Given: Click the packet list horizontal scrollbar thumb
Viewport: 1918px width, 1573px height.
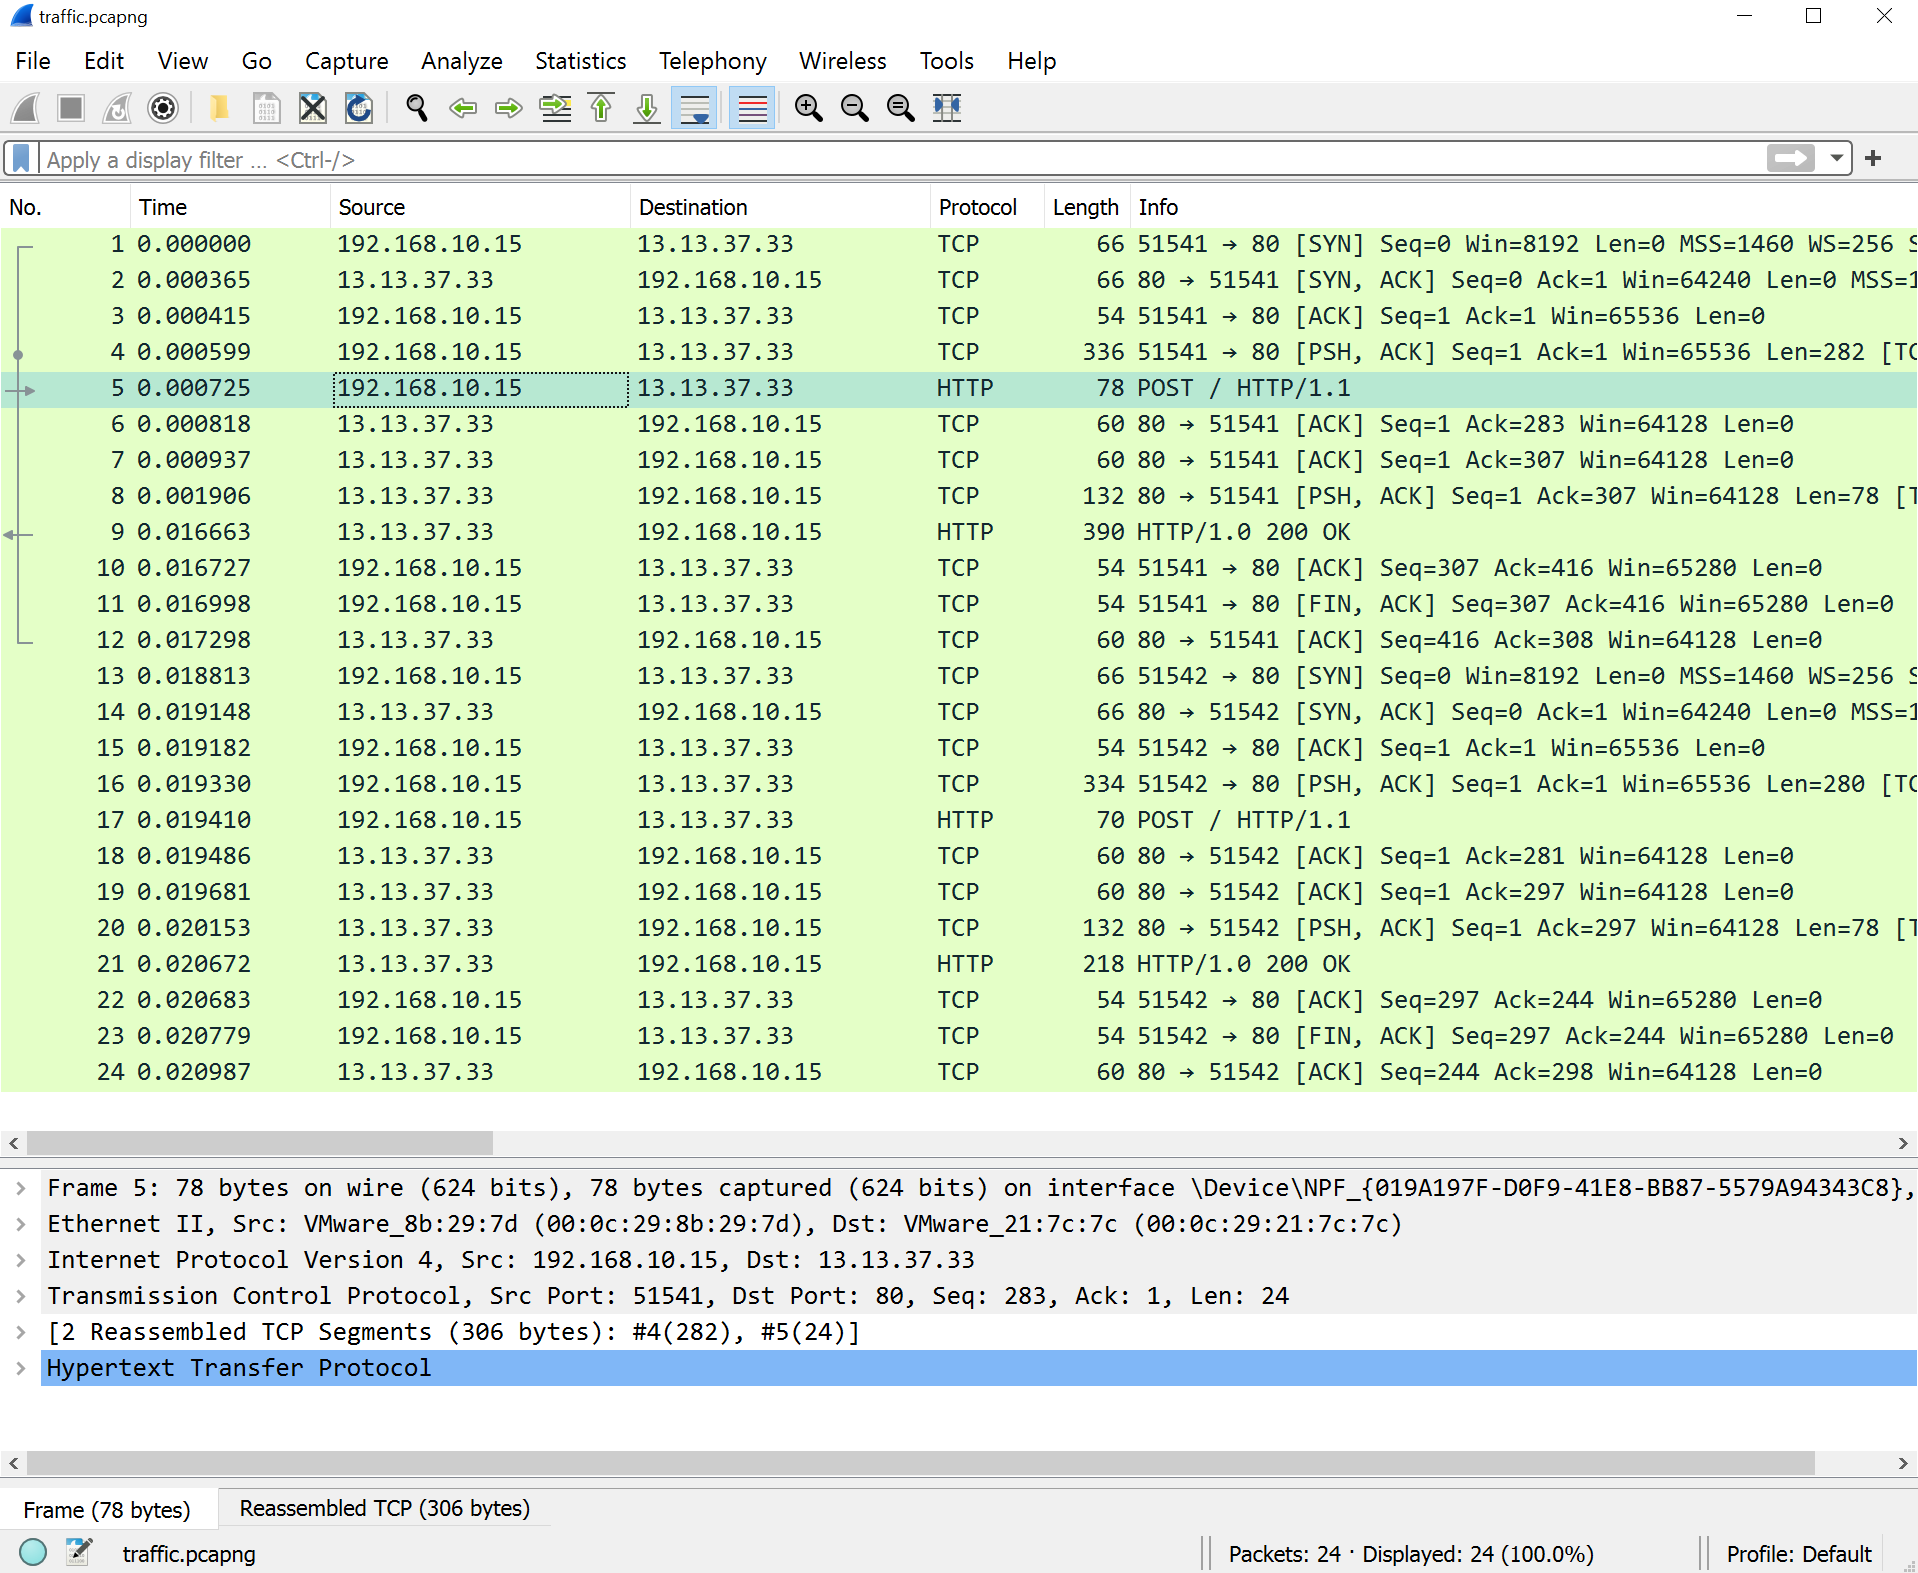Looking at the screenshot, I should click(x=260, y=1143).
